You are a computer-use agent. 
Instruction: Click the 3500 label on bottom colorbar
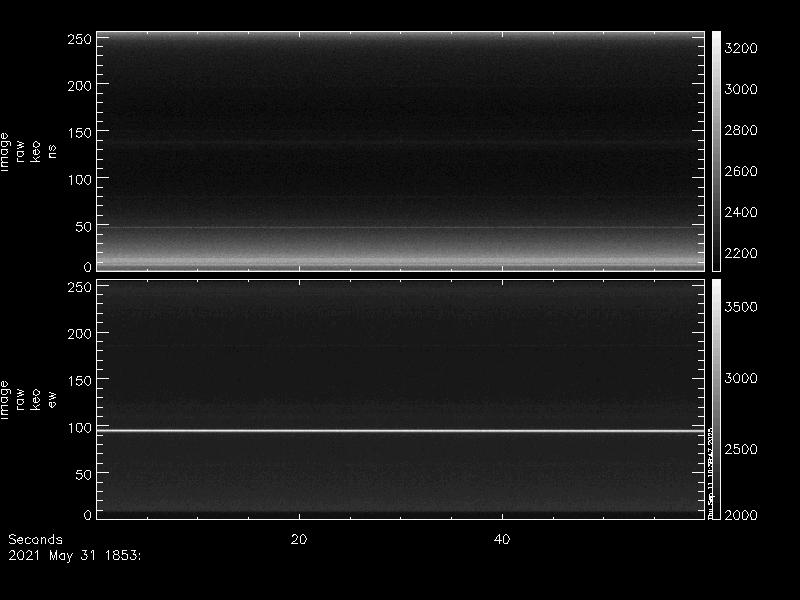740,306
